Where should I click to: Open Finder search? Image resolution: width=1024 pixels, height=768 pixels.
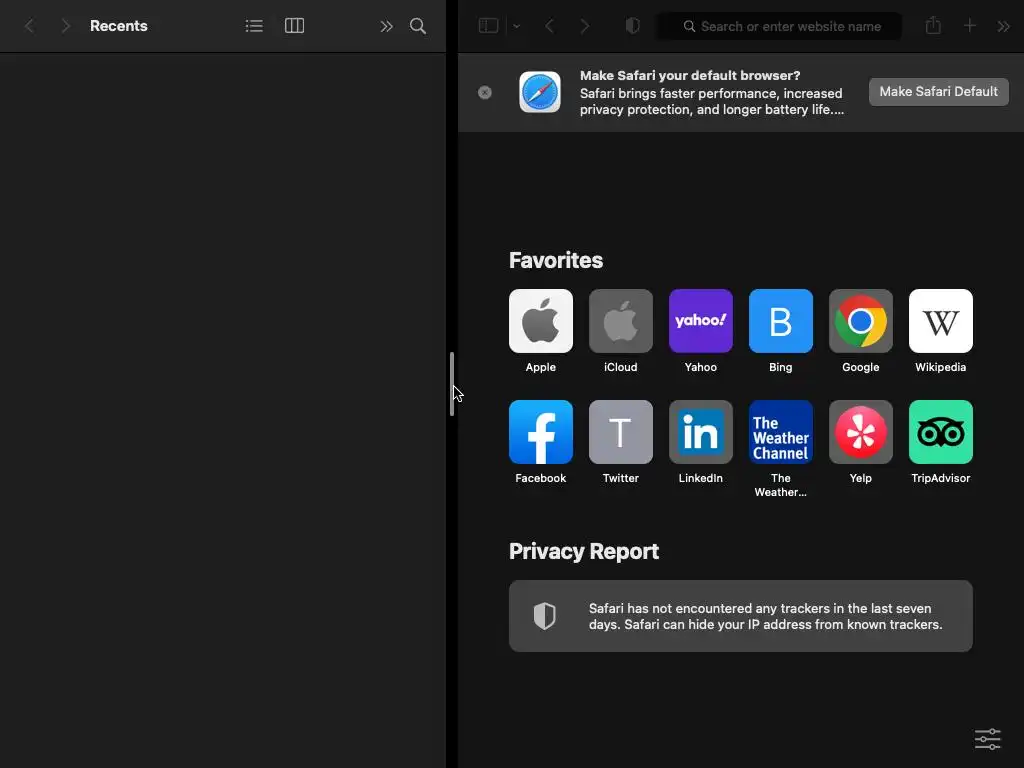(418, 26)
